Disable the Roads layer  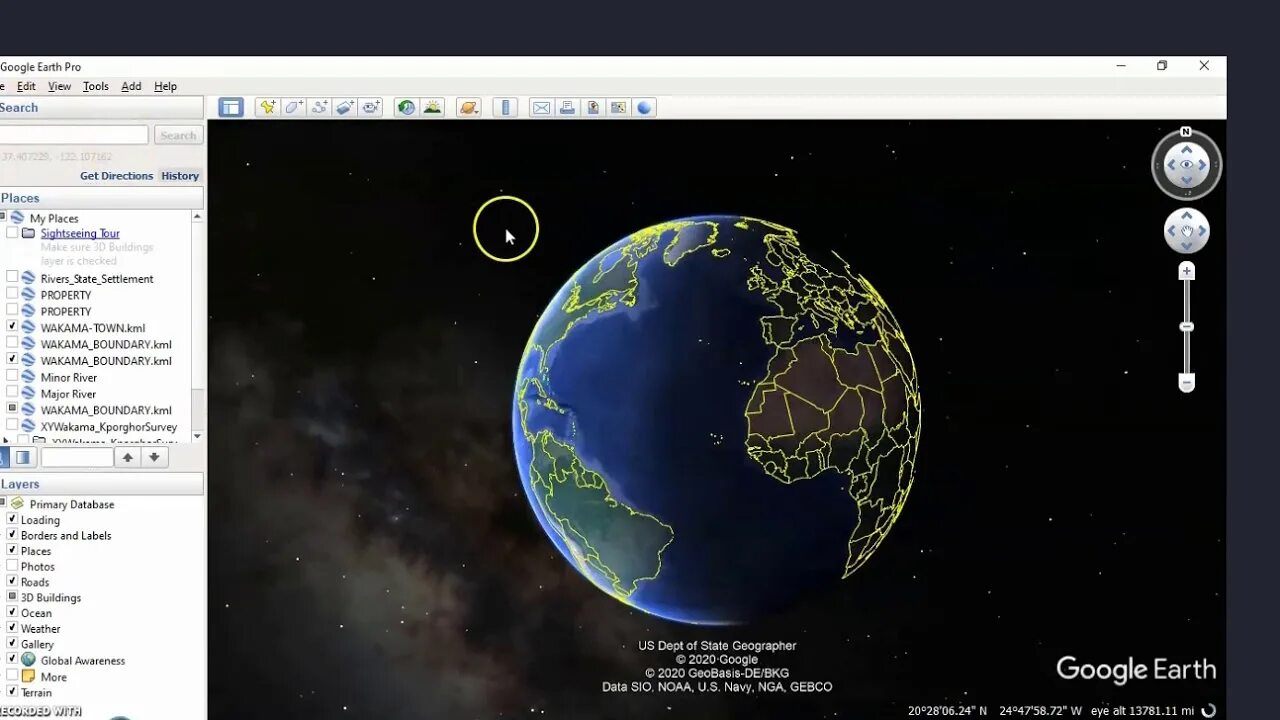pyautogui.click(x=12, y=581)
